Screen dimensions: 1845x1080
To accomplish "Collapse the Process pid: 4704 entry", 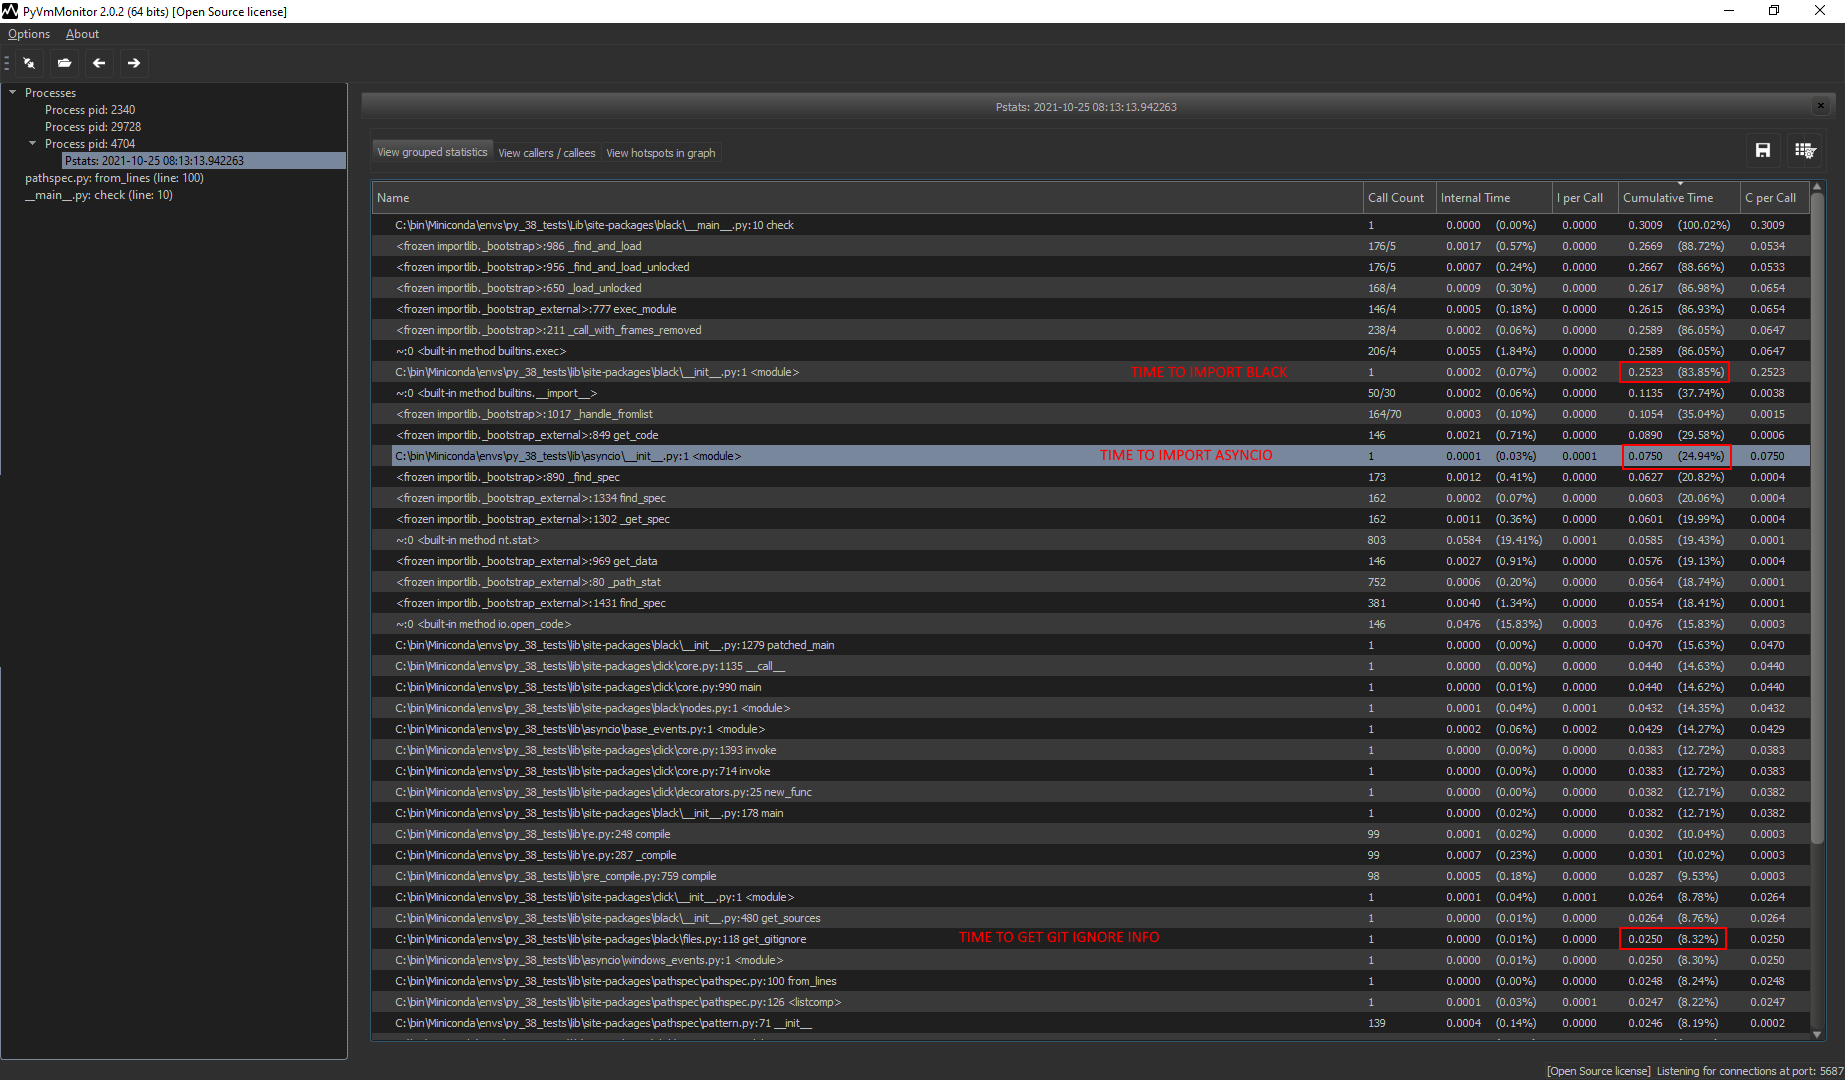I will pyautogui.click(x=32, y=143).
